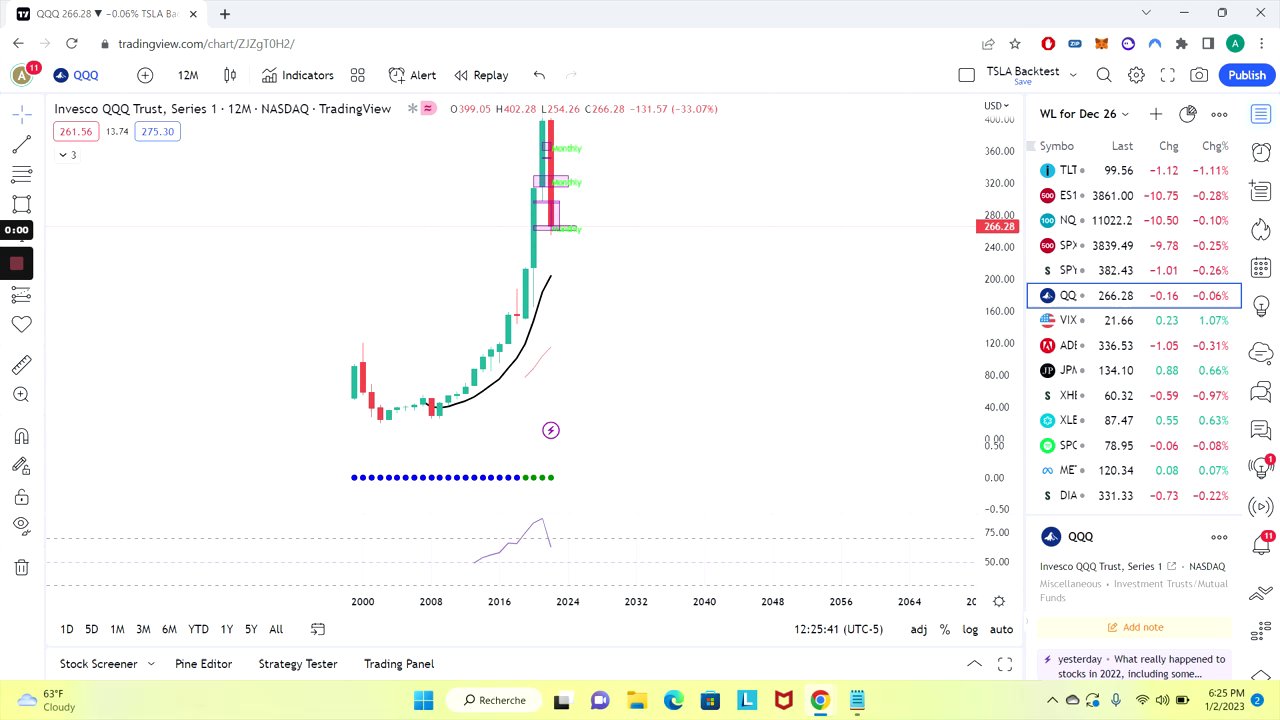Select the crosshair cursor tool

[x=21, y=114]
